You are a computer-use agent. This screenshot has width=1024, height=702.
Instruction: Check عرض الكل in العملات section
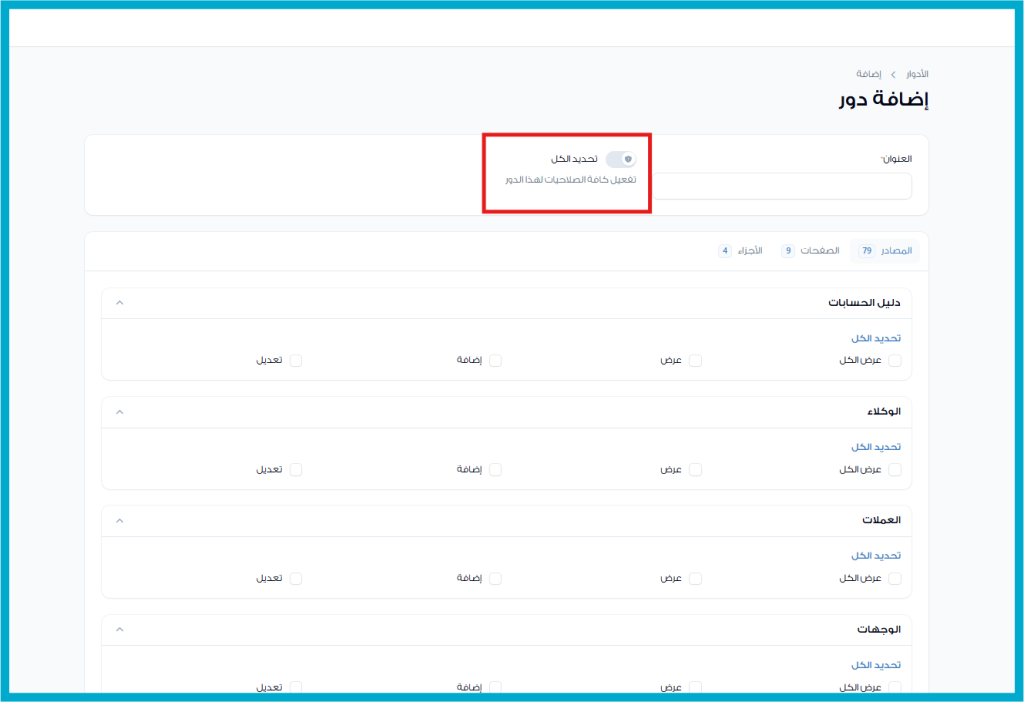point(895,579)
